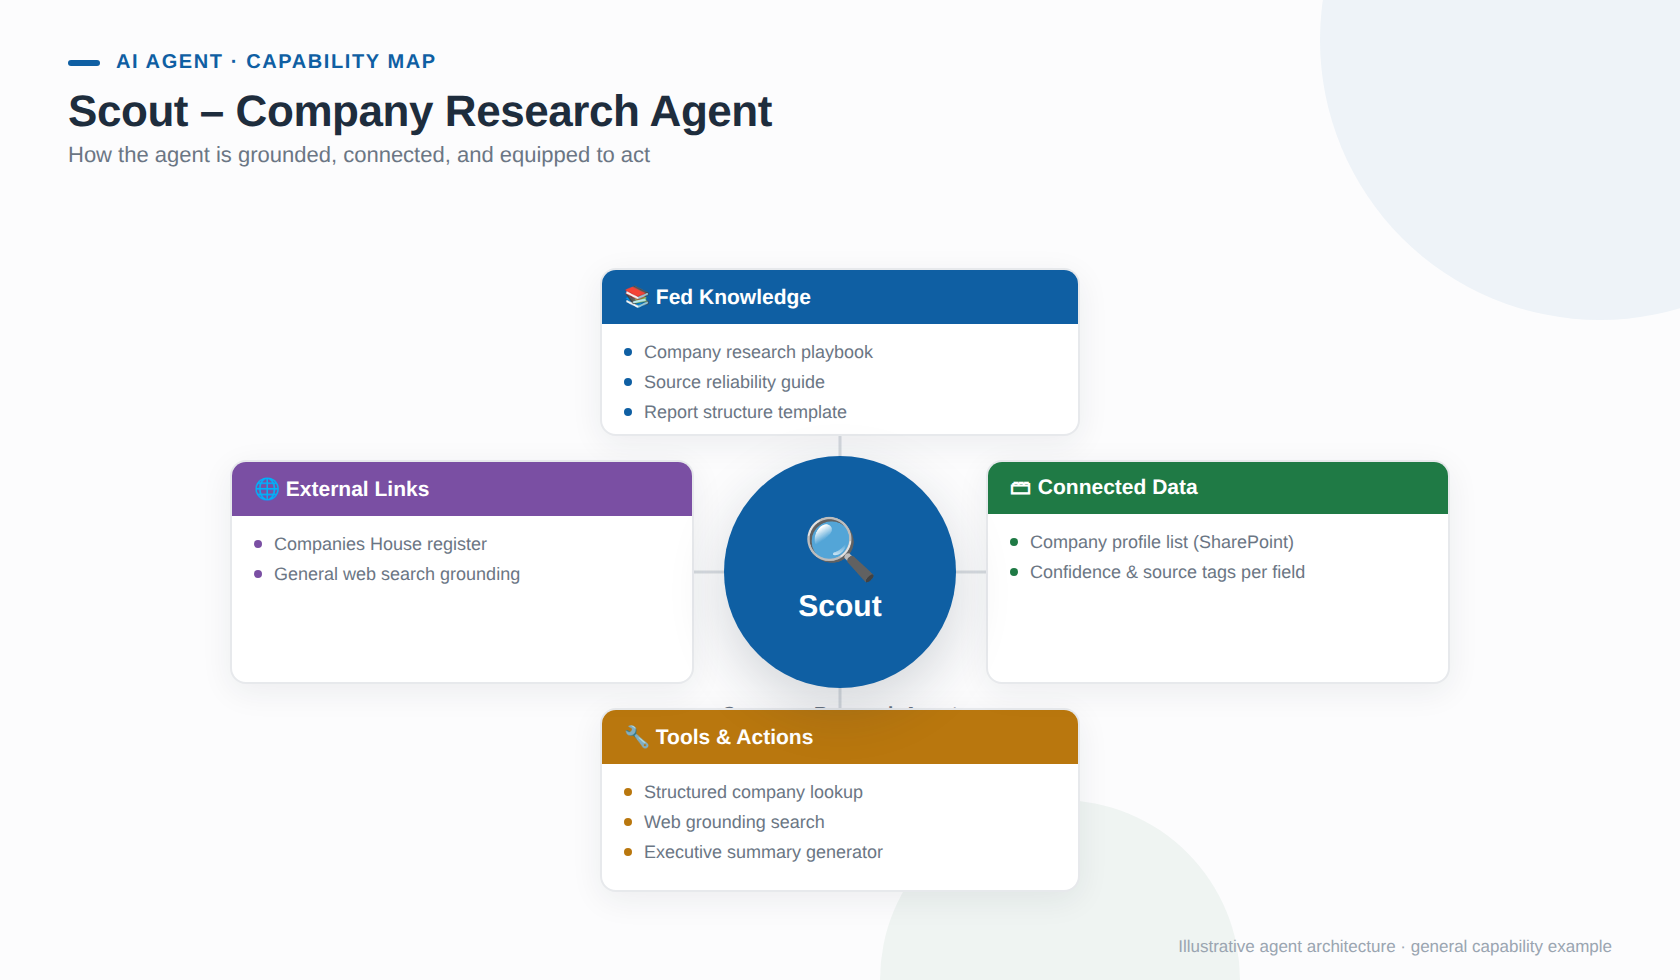
Task: Select the External Links header title
Action: (x=357, y=489)
